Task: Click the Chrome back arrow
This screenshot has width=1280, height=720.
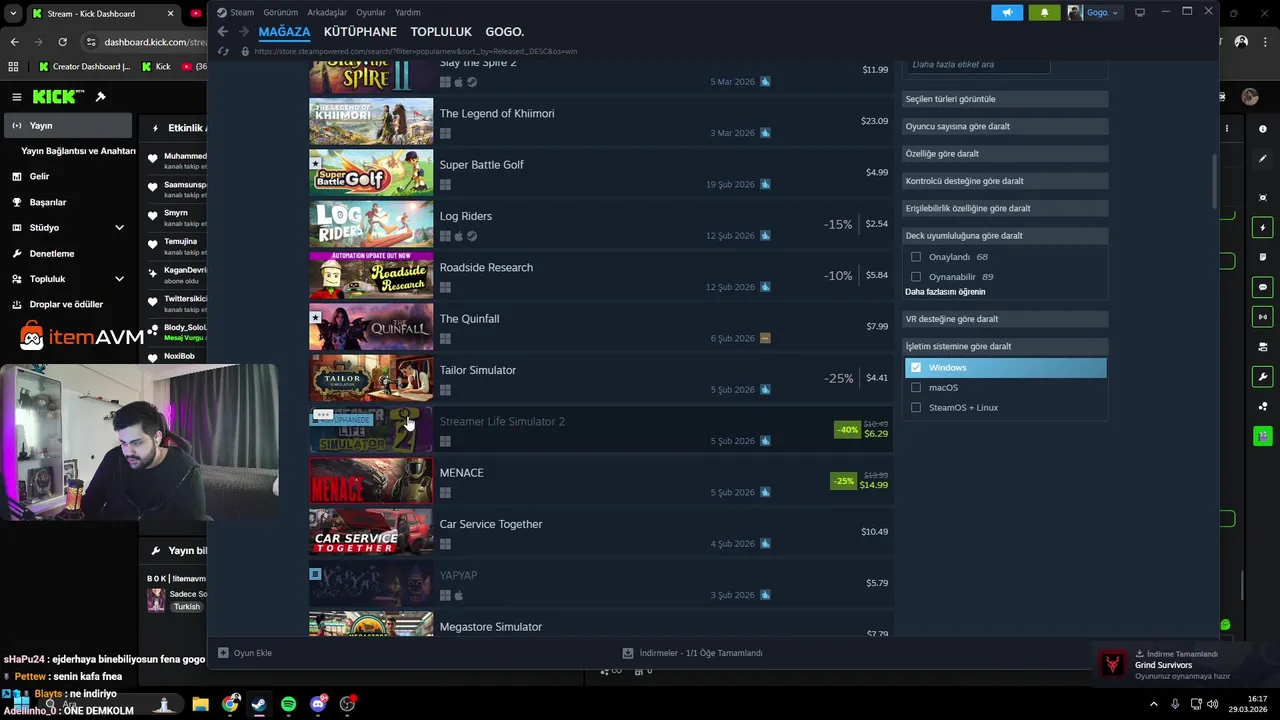Action: 14,42
